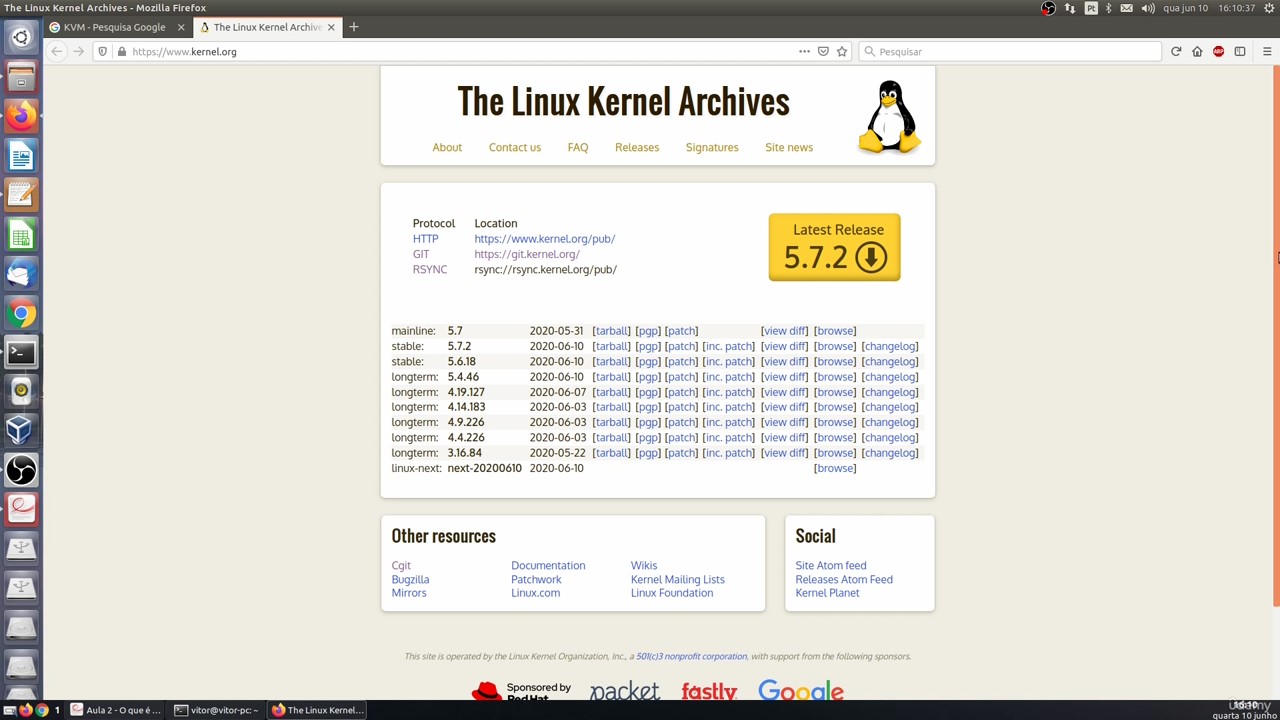Viewport: 1280px width, 720px height.
Task: Bookmark this page with the star icon
Action: [842, 52]
